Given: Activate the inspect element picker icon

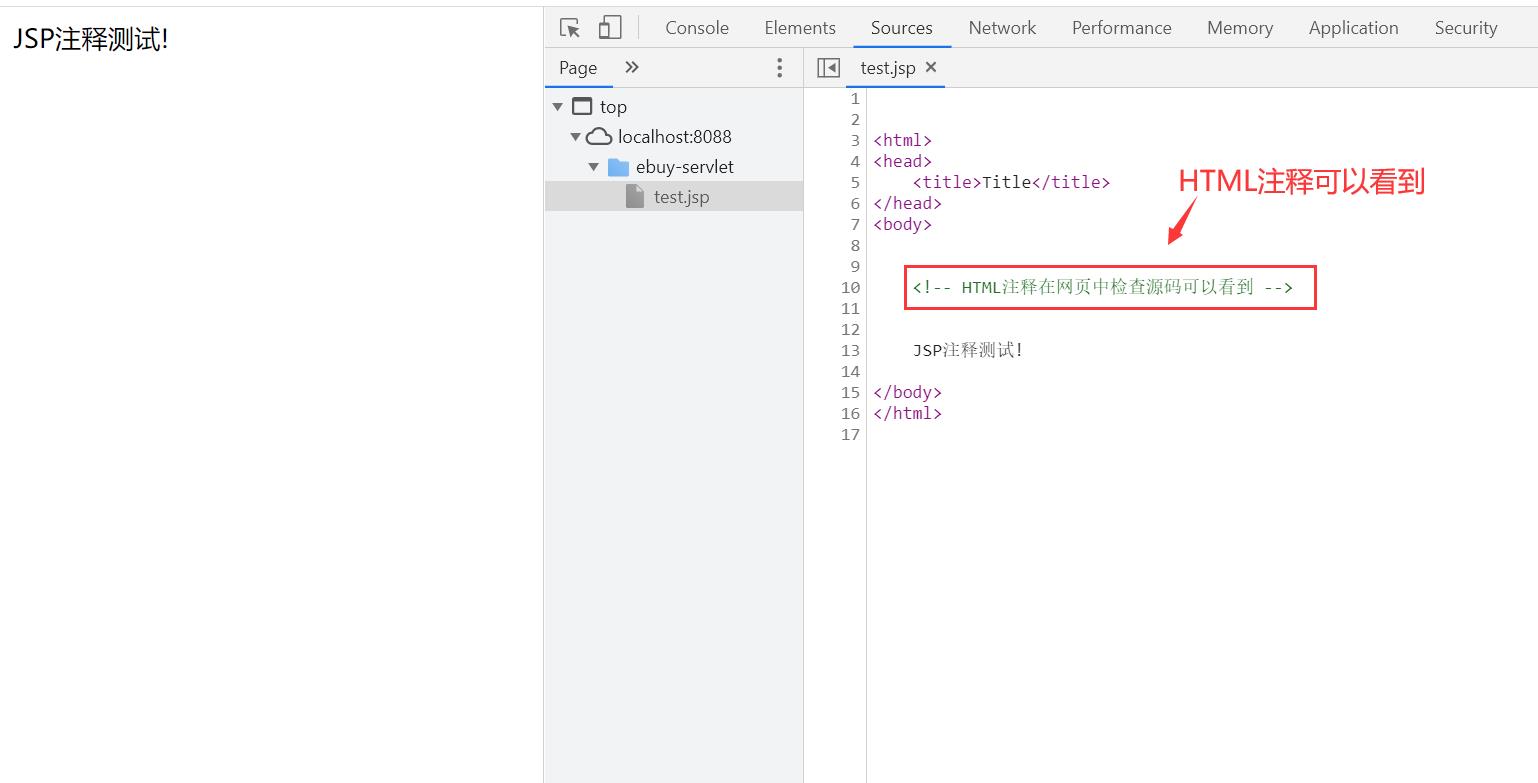Looking at the screenshot, I should click(570, 28).
